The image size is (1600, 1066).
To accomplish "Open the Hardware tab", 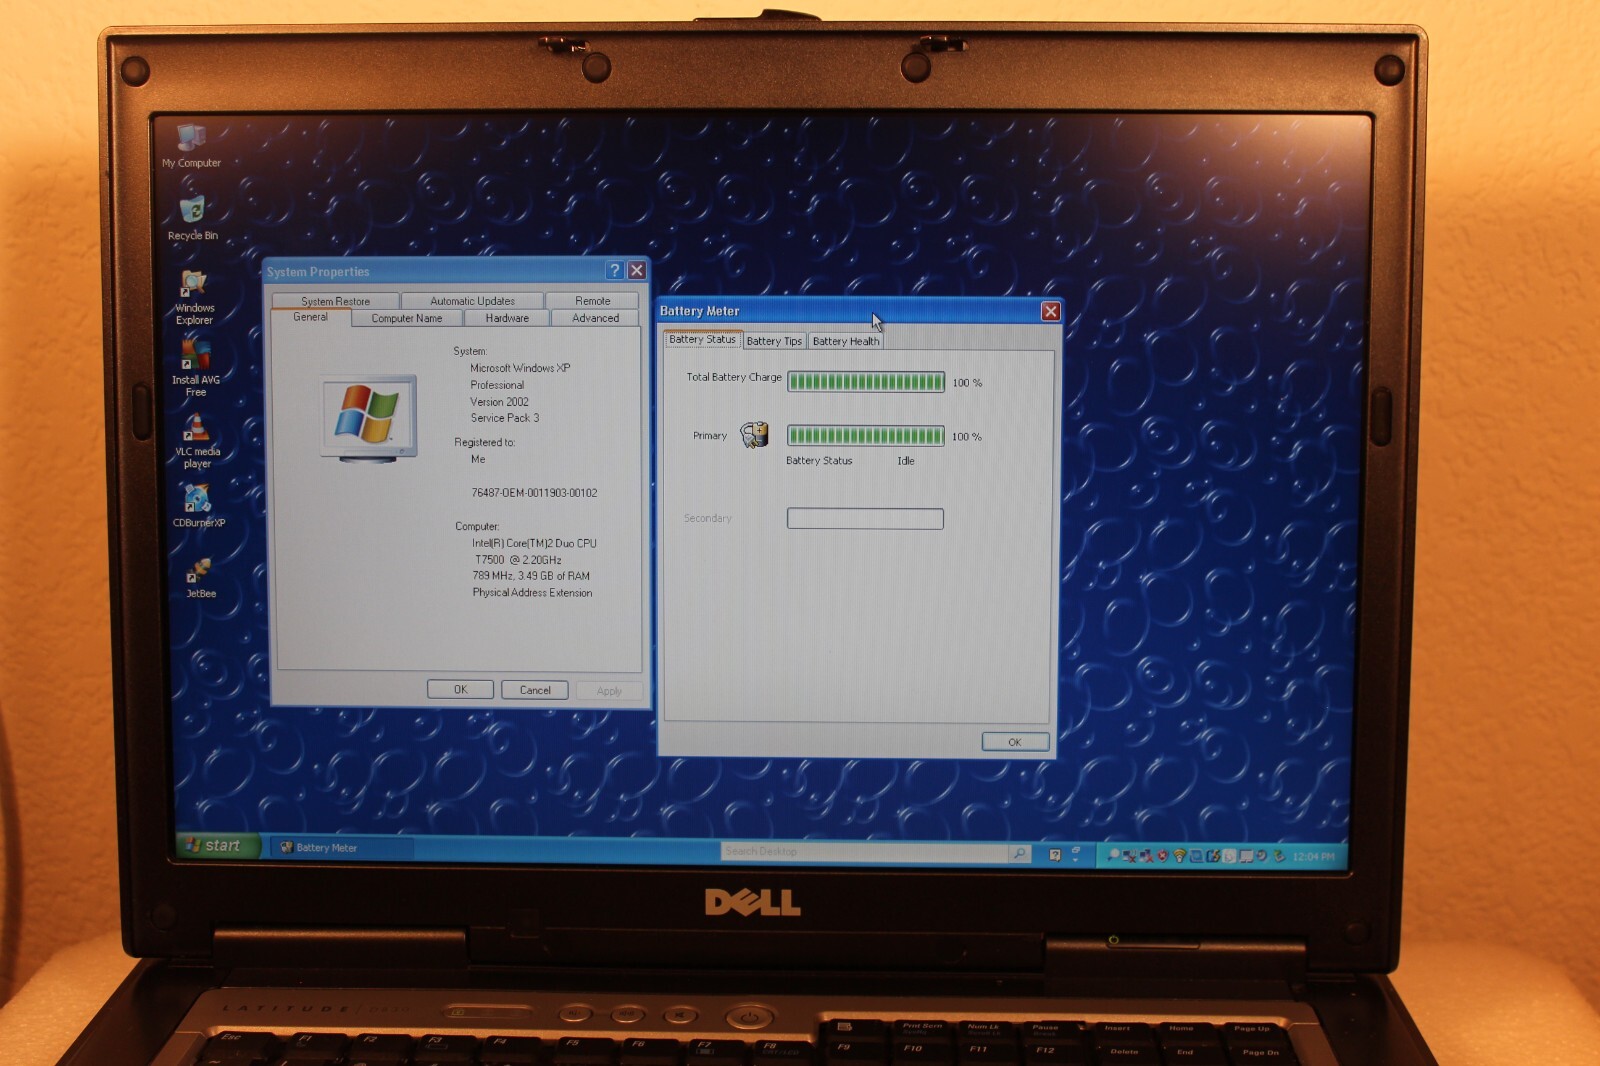I will pos(507,318).
